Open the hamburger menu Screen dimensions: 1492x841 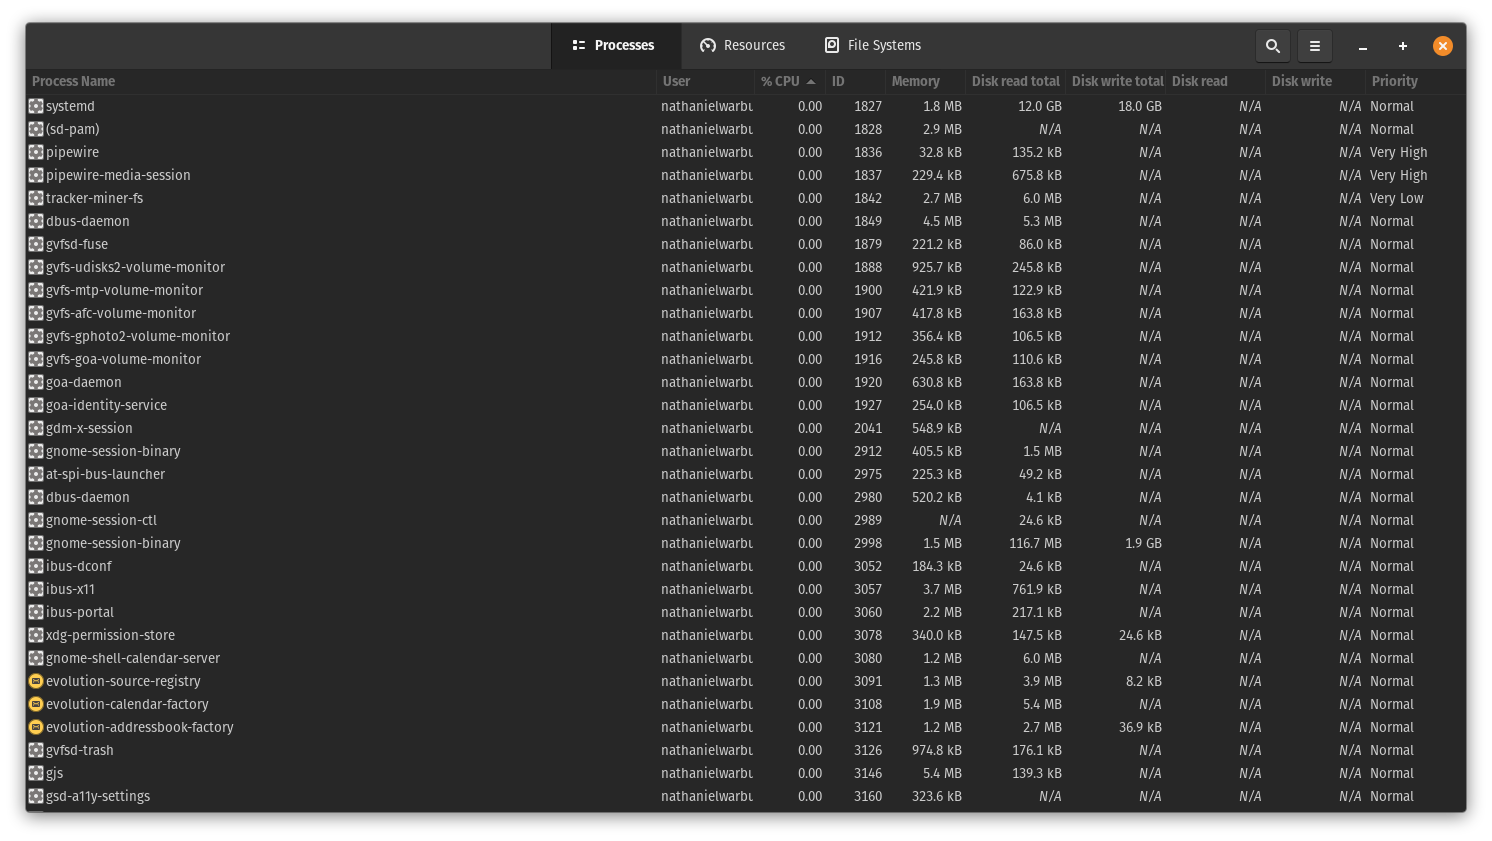pos(1314,46)
